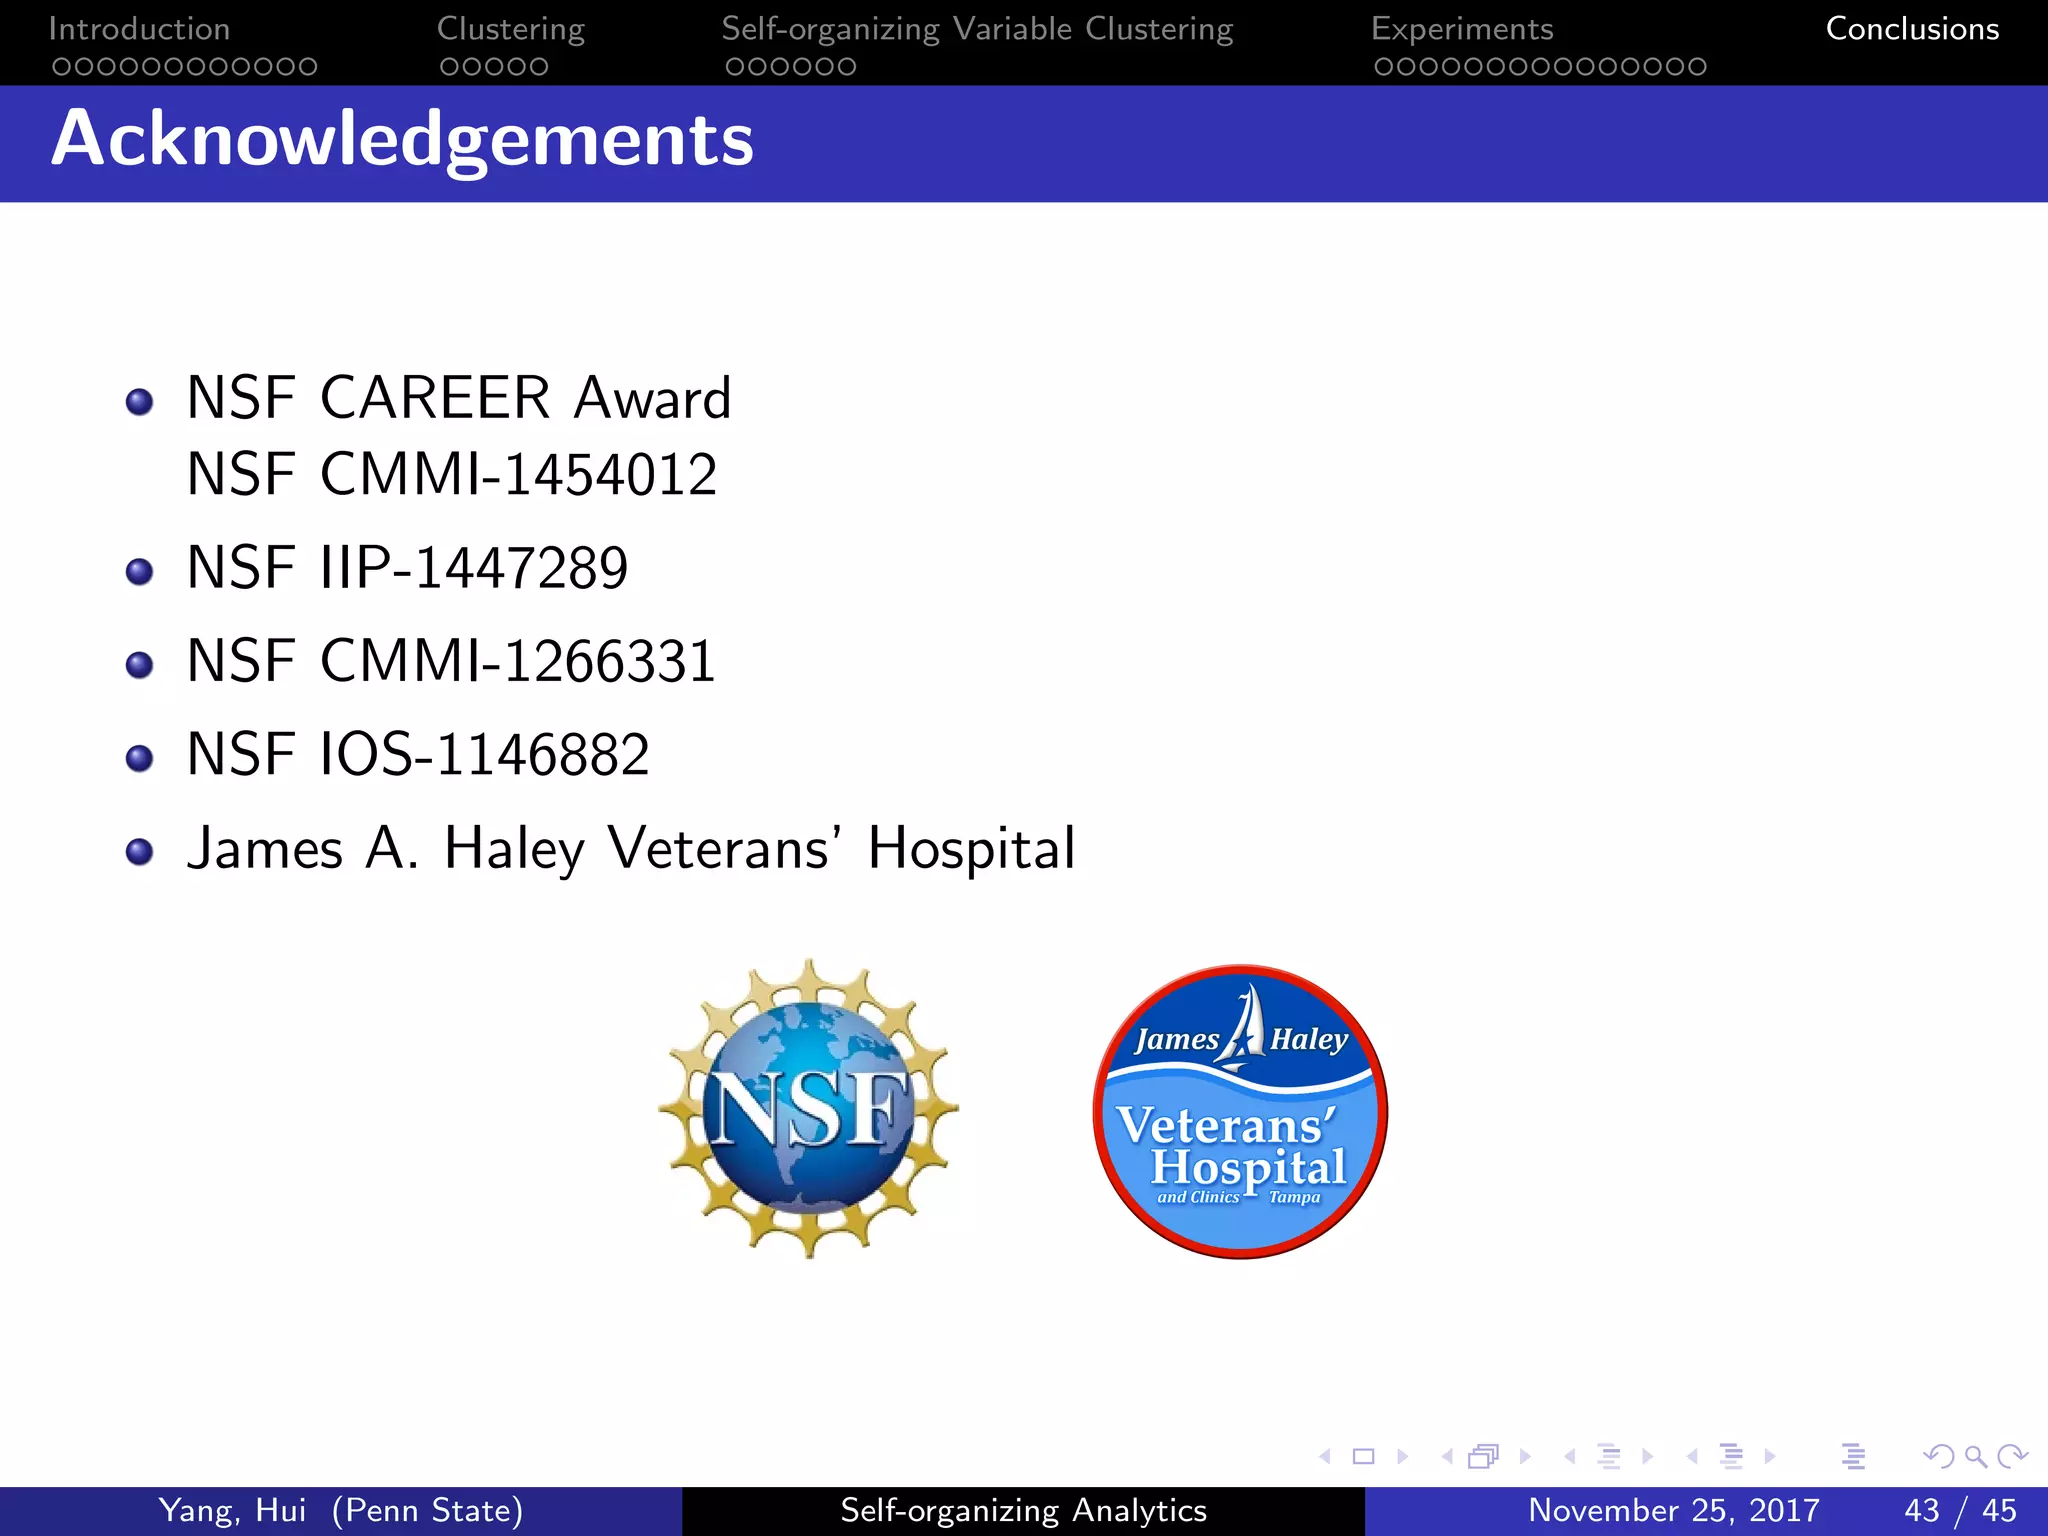Go to previous slide arrow
The width and height of the screenshot is (2048, 1536).
(1325, 1457)
